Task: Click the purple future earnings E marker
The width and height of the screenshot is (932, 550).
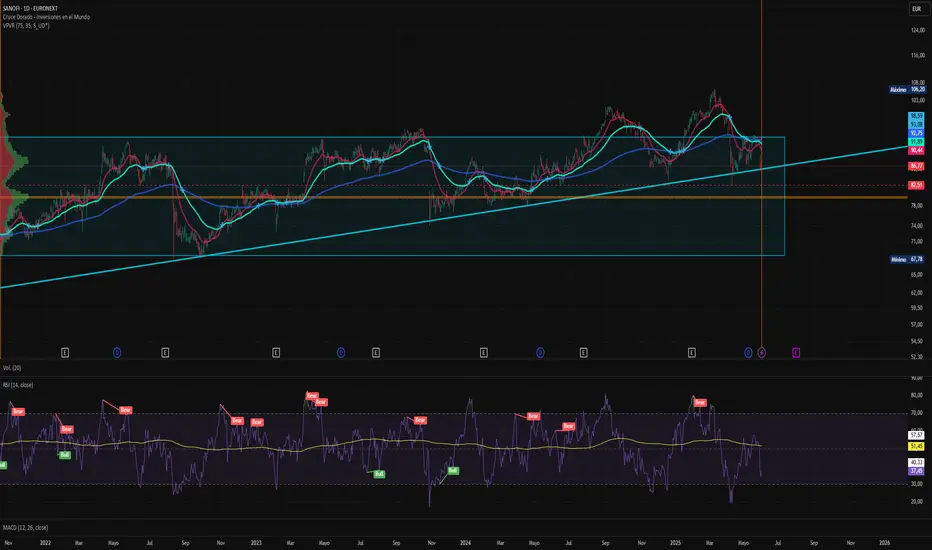Action: coord(796,352)
